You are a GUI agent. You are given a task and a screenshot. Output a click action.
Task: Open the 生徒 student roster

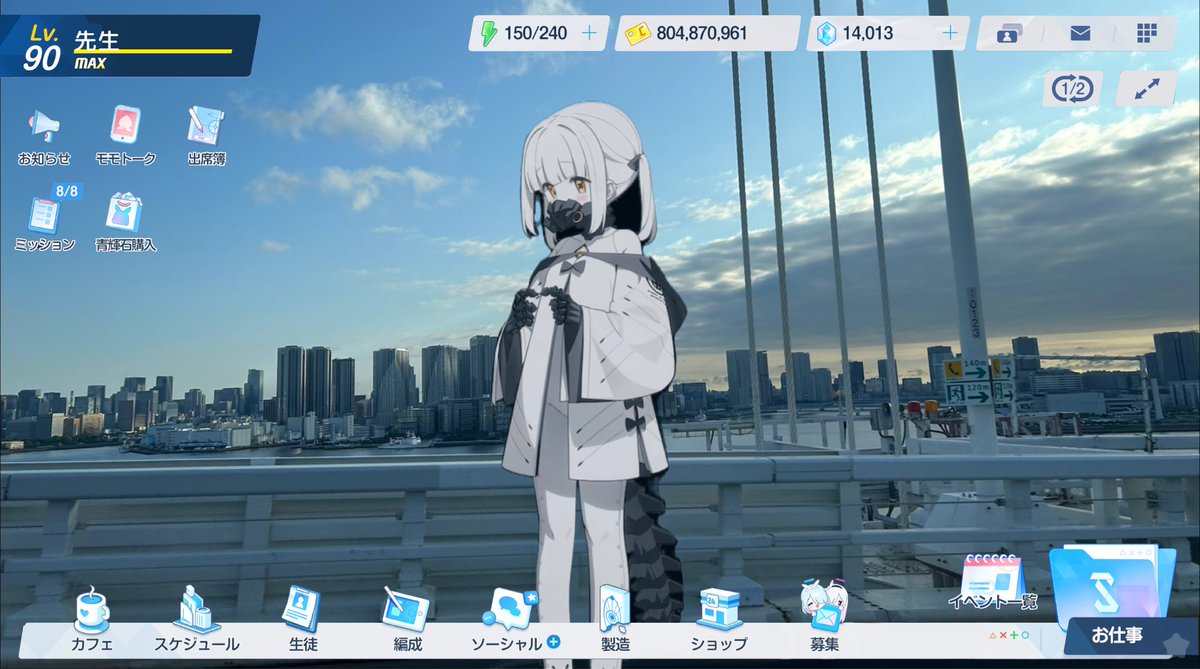coord(302,620)
